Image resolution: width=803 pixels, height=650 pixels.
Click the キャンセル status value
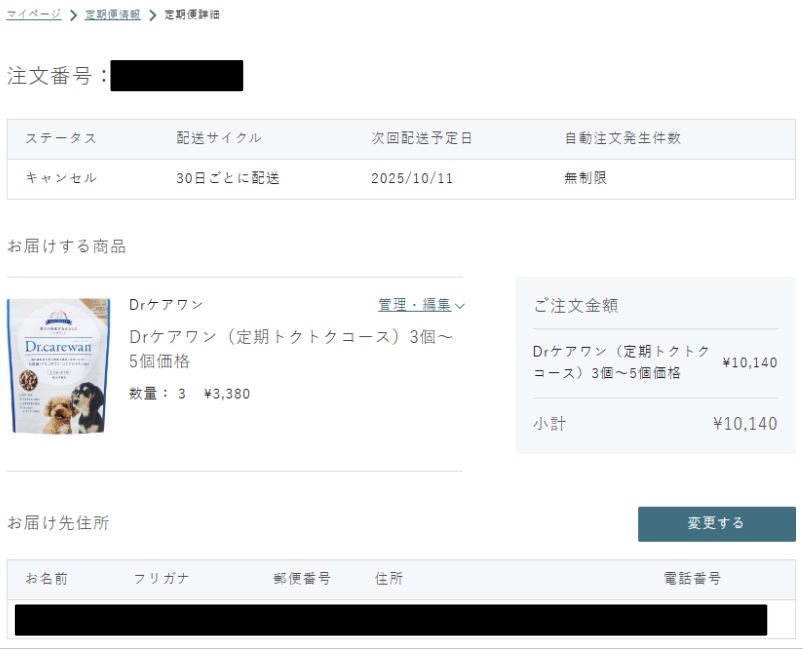click(61, 178)
